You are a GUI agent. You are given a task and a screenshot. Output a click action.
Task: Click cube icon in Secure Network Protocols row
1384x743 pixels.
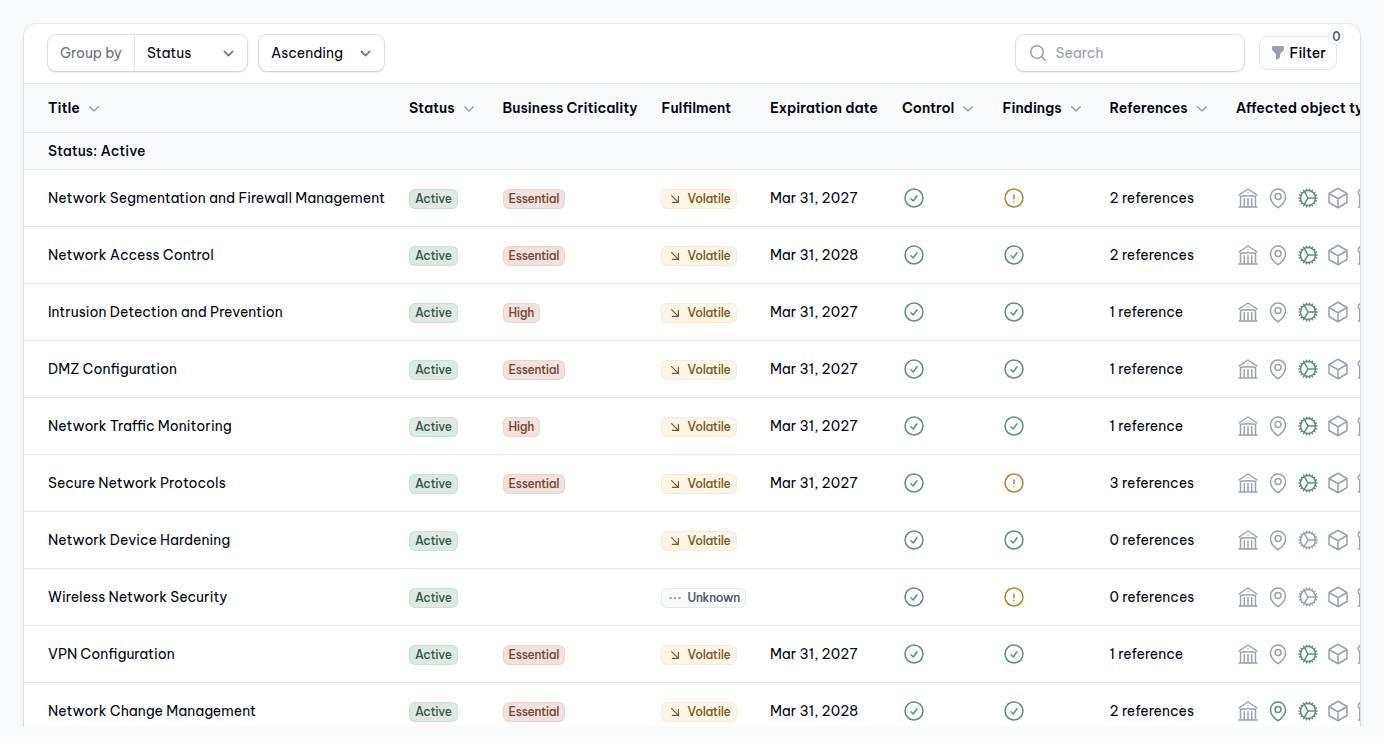pos(1337,483)
